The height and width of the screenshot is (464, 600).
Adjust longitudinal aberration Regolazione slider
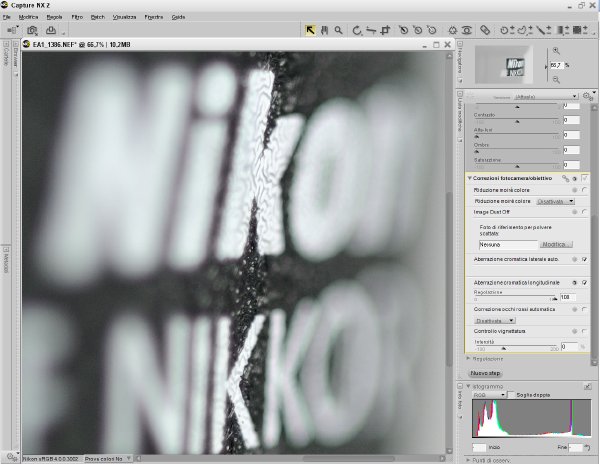[x=554, y=299]
